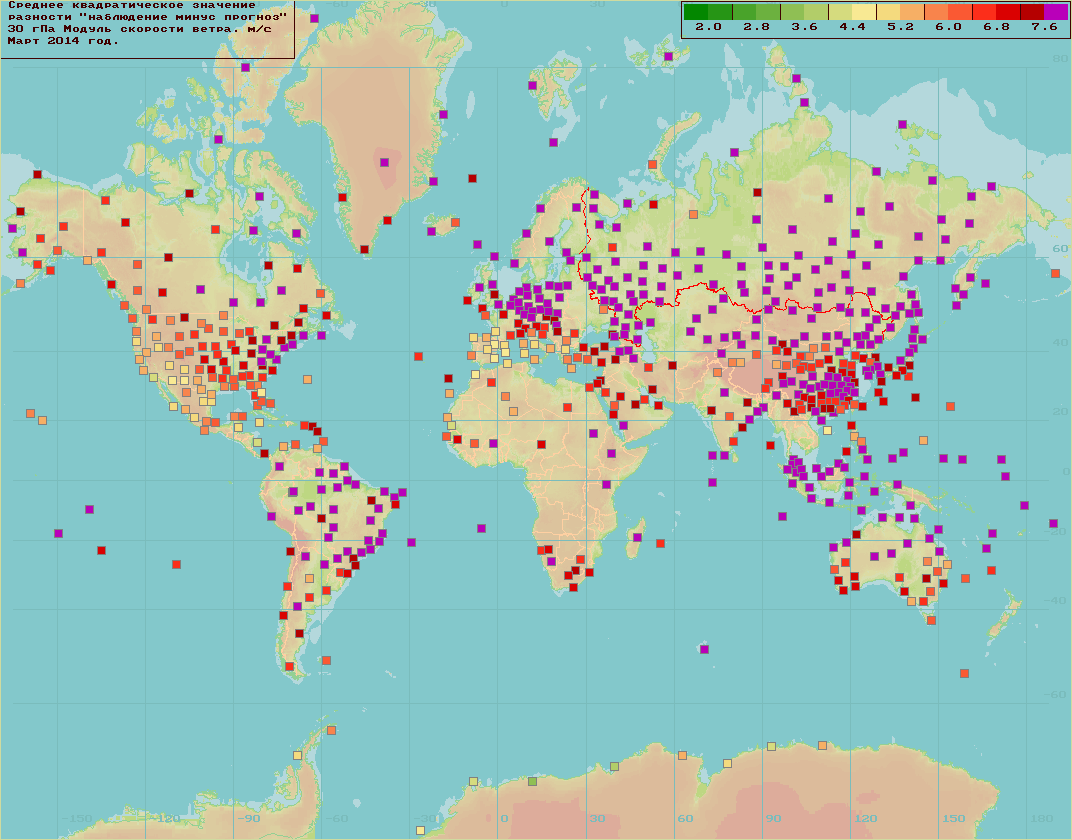This screenshot has width=1072, height=840.
Task: Click the bottom longitude label 180
Action: point(1042,818)
